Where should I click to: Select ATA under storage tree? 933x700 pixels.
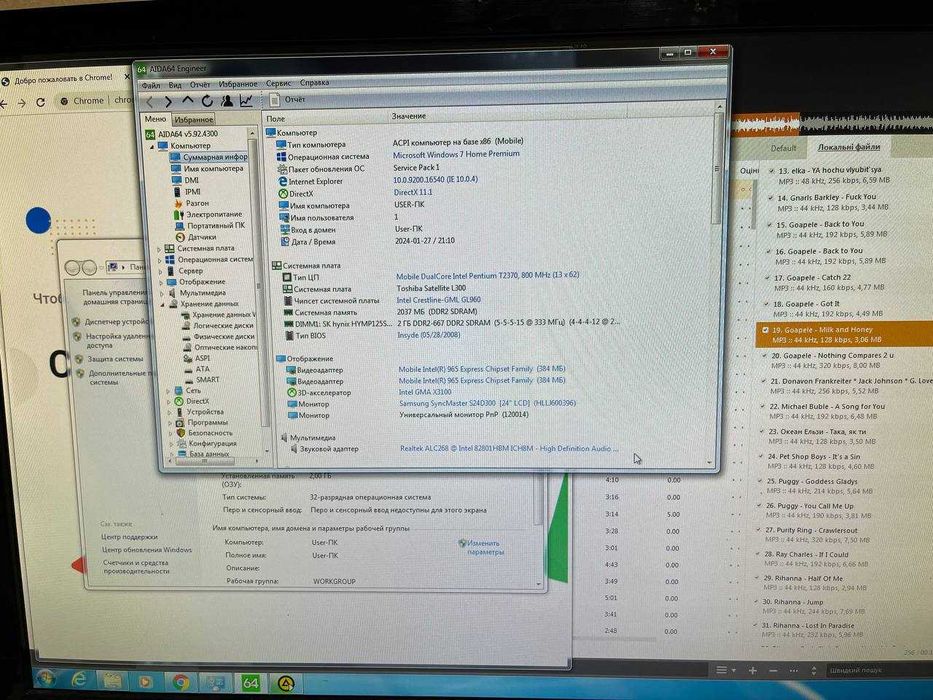pos(197,369)
